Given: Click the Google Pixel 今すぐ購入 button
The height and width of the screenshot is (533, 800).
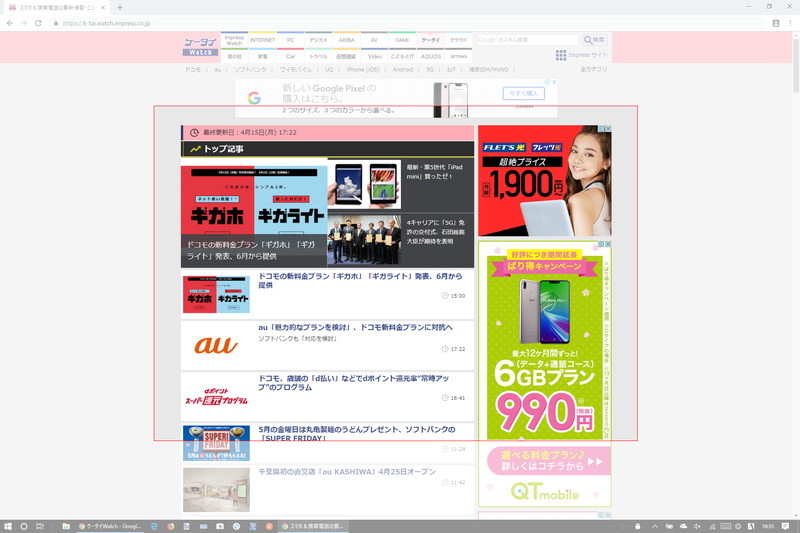Looking at the screenshot, I should [x=523, y=93].
